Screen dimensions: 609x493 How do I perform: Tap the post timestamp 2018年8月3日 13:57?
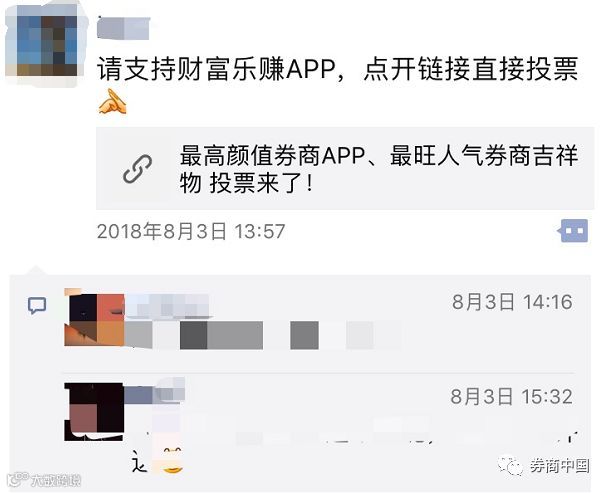(x=191, y=232)
